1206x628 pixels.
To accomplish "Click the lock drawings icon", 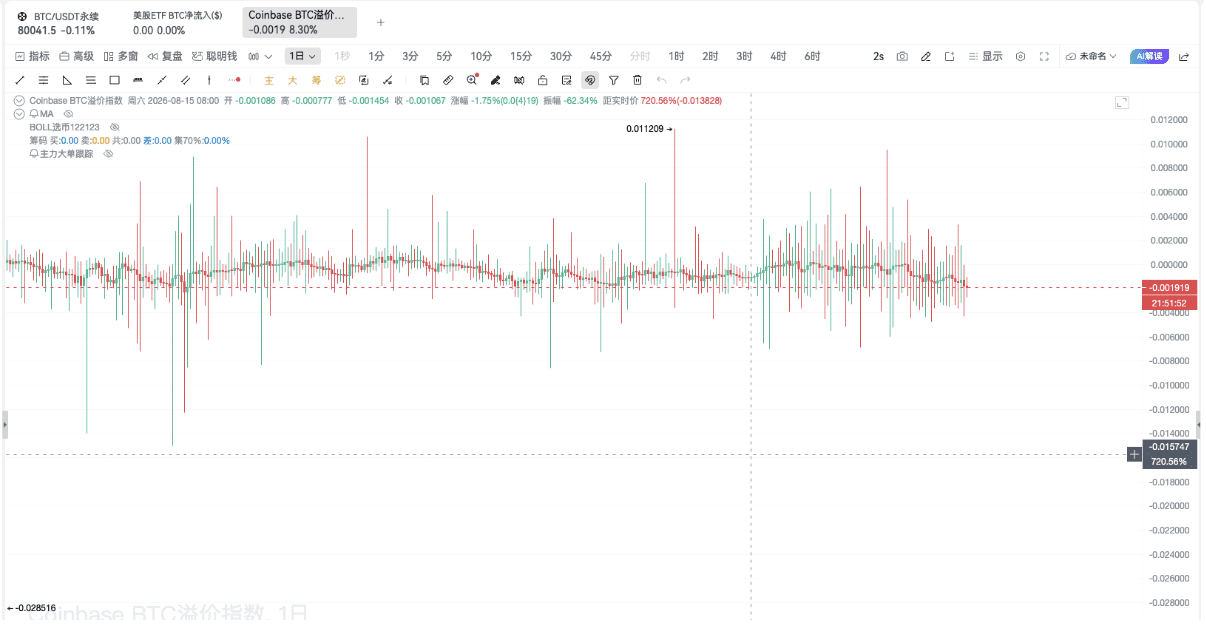I will [542, 80].
